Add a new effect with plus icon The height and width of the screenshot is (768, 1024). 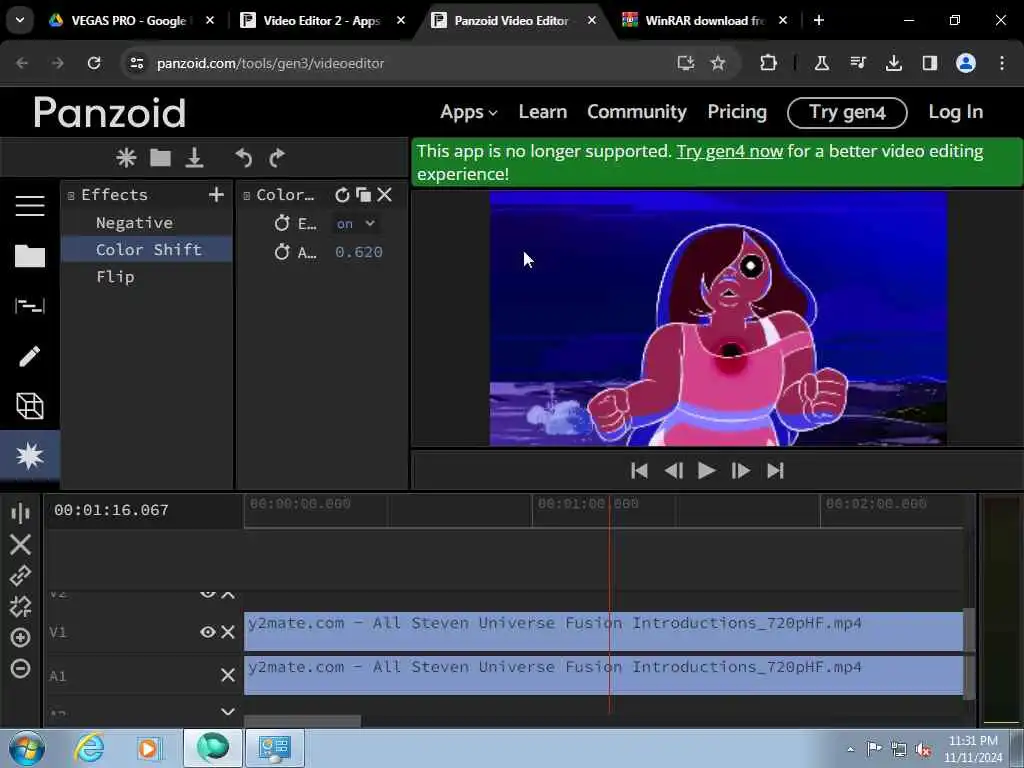coord(216,195)
